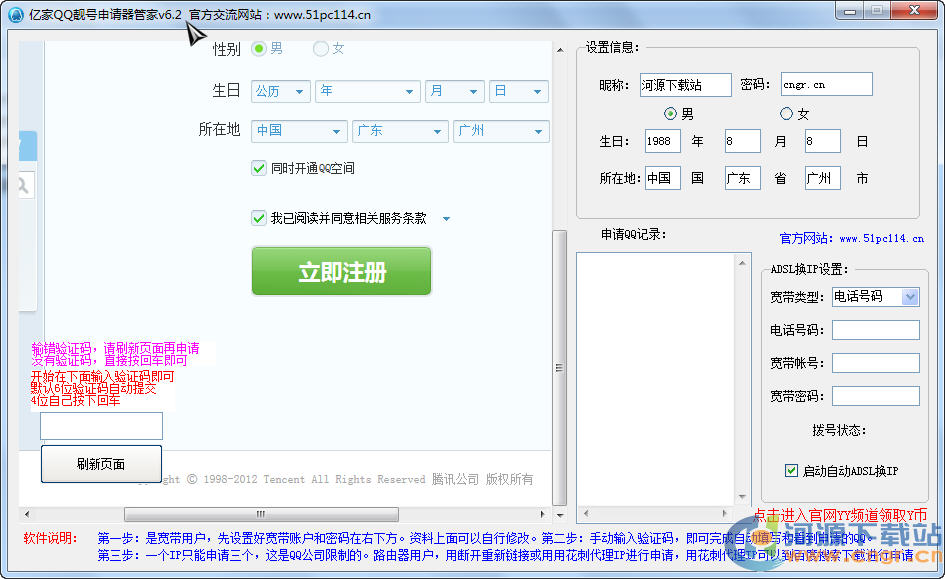Image resolution: width=945 pixels, height=579 pixels.
Task: Open the 官方网站 www.51pc114.cn link
Action: pos(851,239)
